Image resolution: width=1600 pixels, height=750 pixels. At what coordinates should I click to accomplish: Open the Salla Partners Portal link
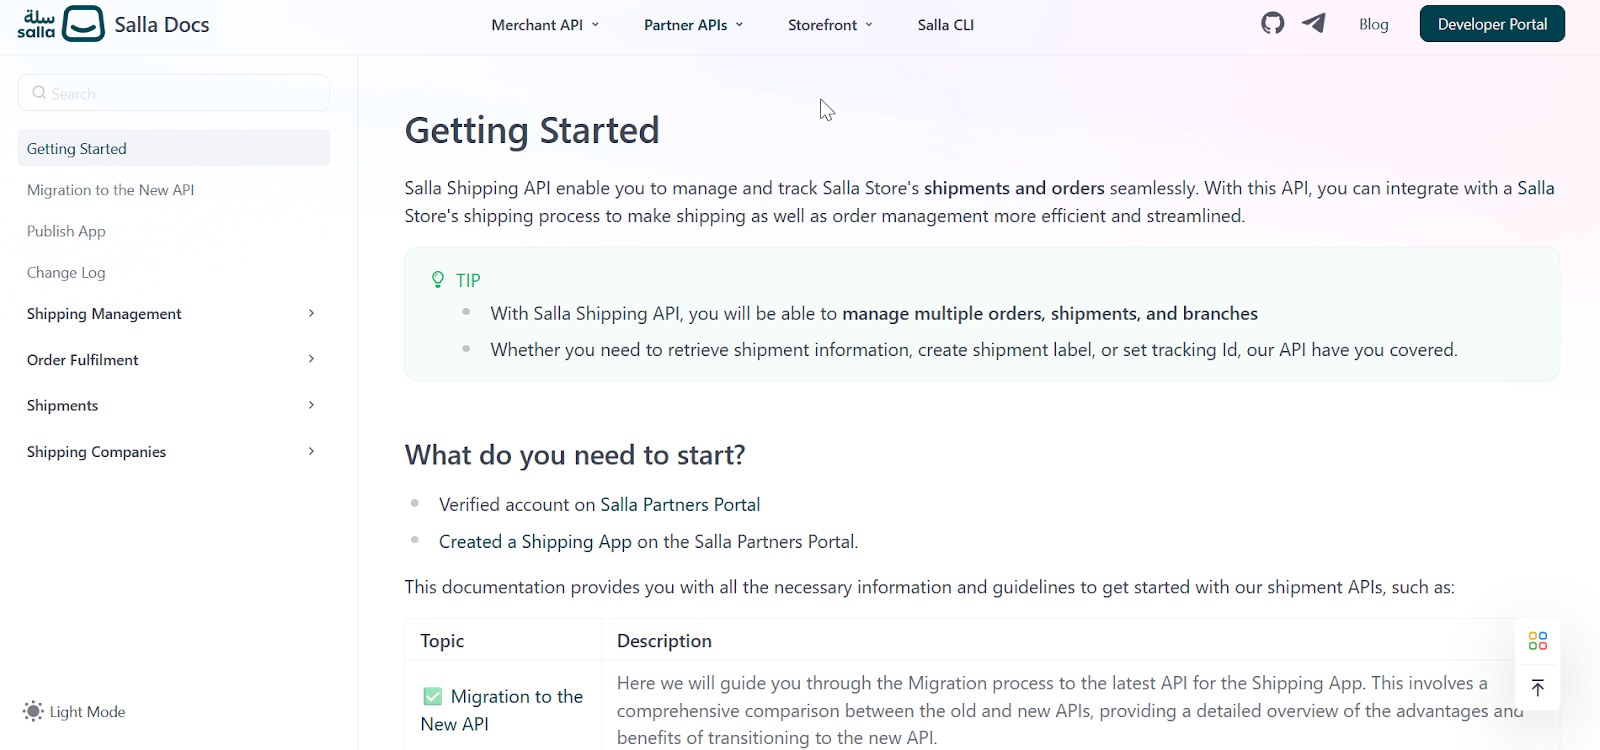click(680, 505)
